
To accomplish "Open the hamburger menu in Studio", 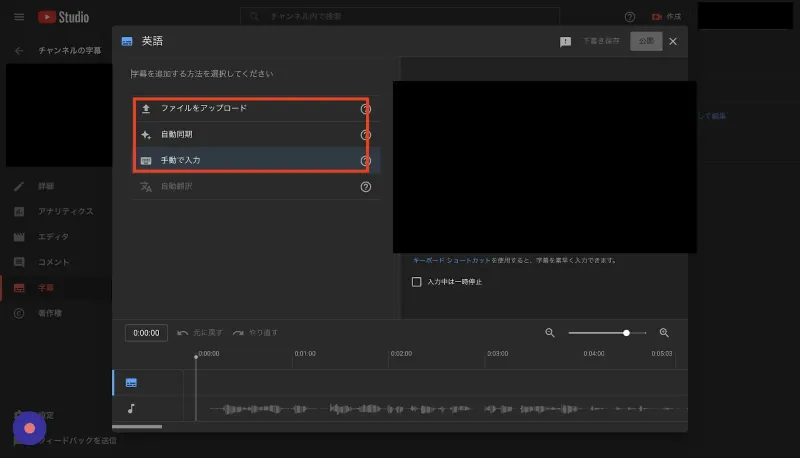I will (19, 17).
